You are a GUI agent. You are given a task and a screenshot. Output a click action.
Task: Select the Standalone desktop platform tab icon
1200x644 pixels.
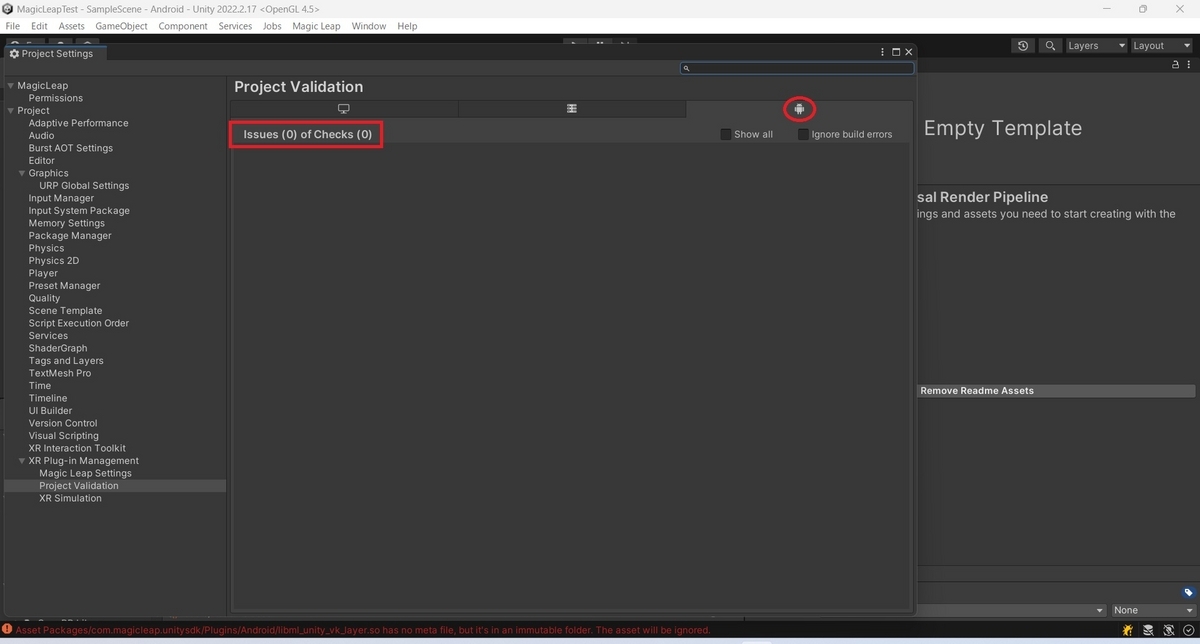click(344, 108)
